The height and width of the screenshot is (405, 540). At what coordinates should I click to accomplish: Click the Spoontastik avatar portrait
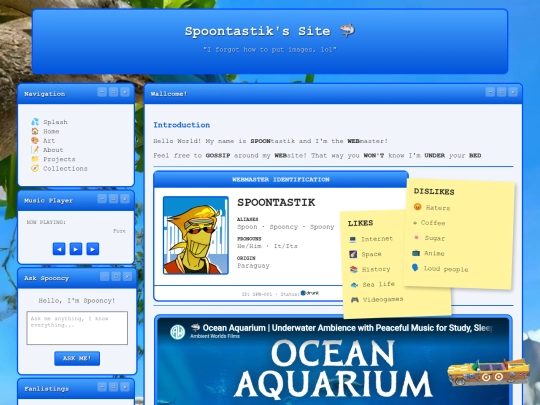click(x=196, y=235)
